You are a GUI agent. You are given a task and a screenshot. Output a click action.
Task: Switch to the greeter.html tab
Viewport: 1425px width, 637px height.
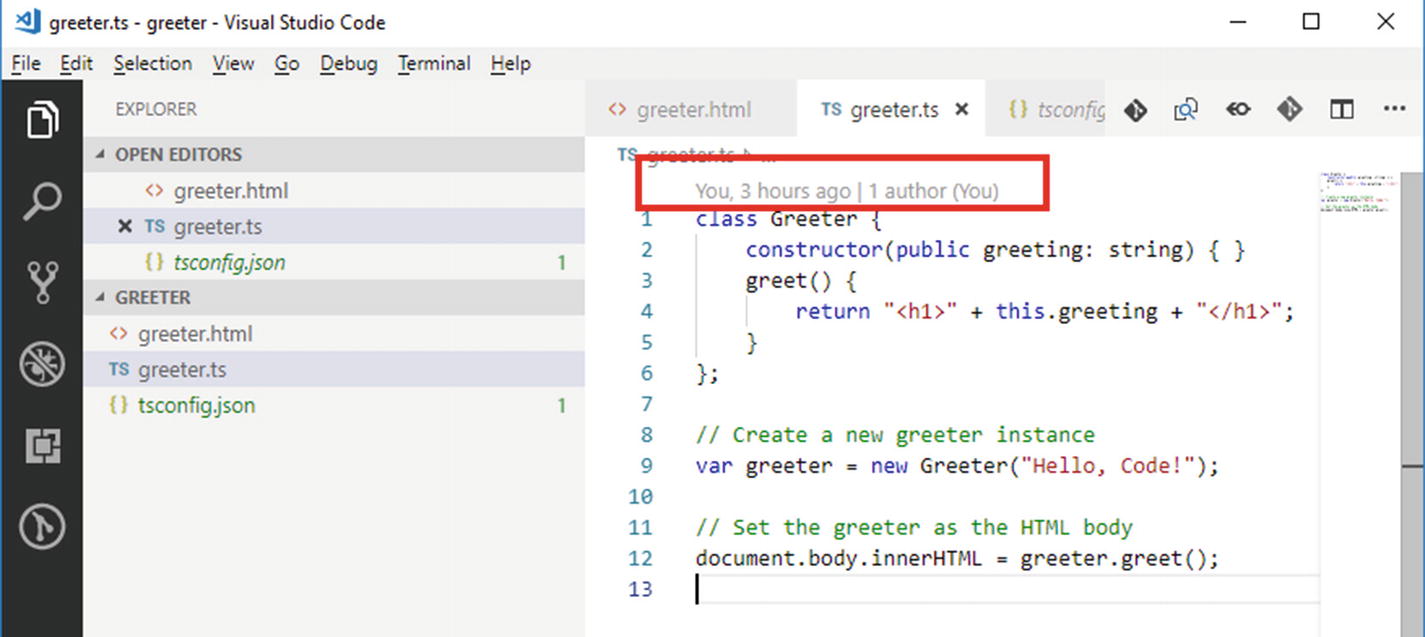[x=692, y=109]
